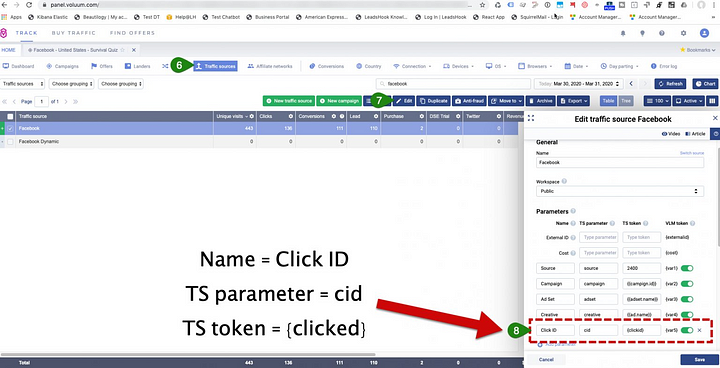This screenshot has height=368, width=720.
Task: Expand the Move to dropdown
Action: [506, 101]
